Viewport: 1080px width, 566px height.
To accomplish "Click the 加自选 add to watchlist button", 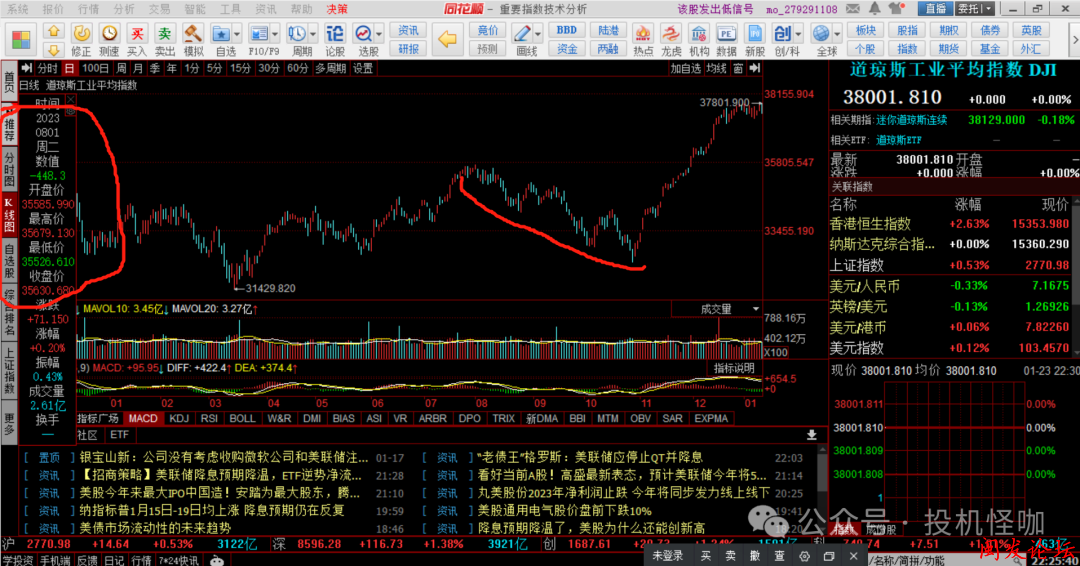I will pyautogui.click(x=685, y=68).
